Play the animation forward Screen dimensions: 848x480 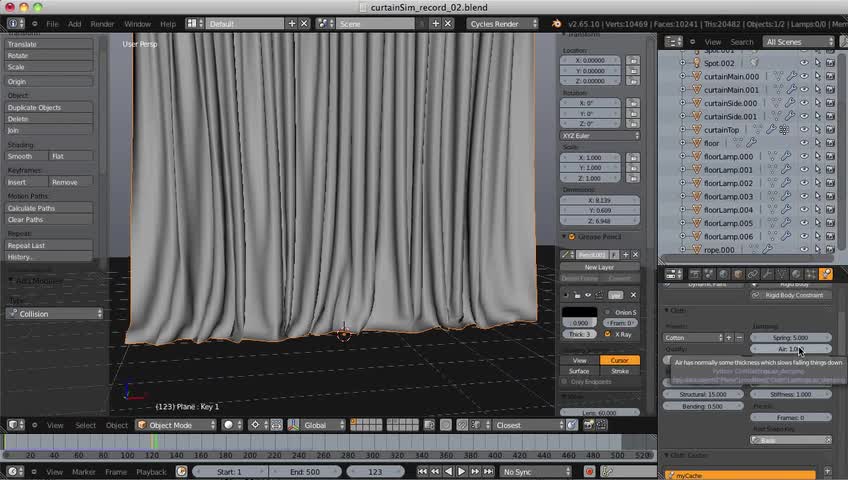(461, 471)
